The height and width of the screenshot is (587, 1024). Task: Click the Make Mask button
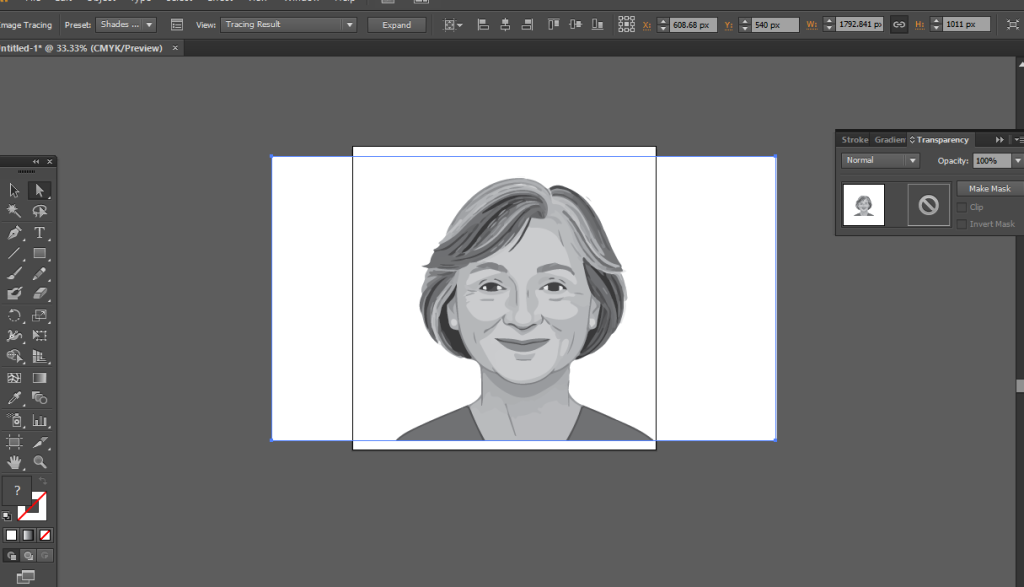point(989,189)
